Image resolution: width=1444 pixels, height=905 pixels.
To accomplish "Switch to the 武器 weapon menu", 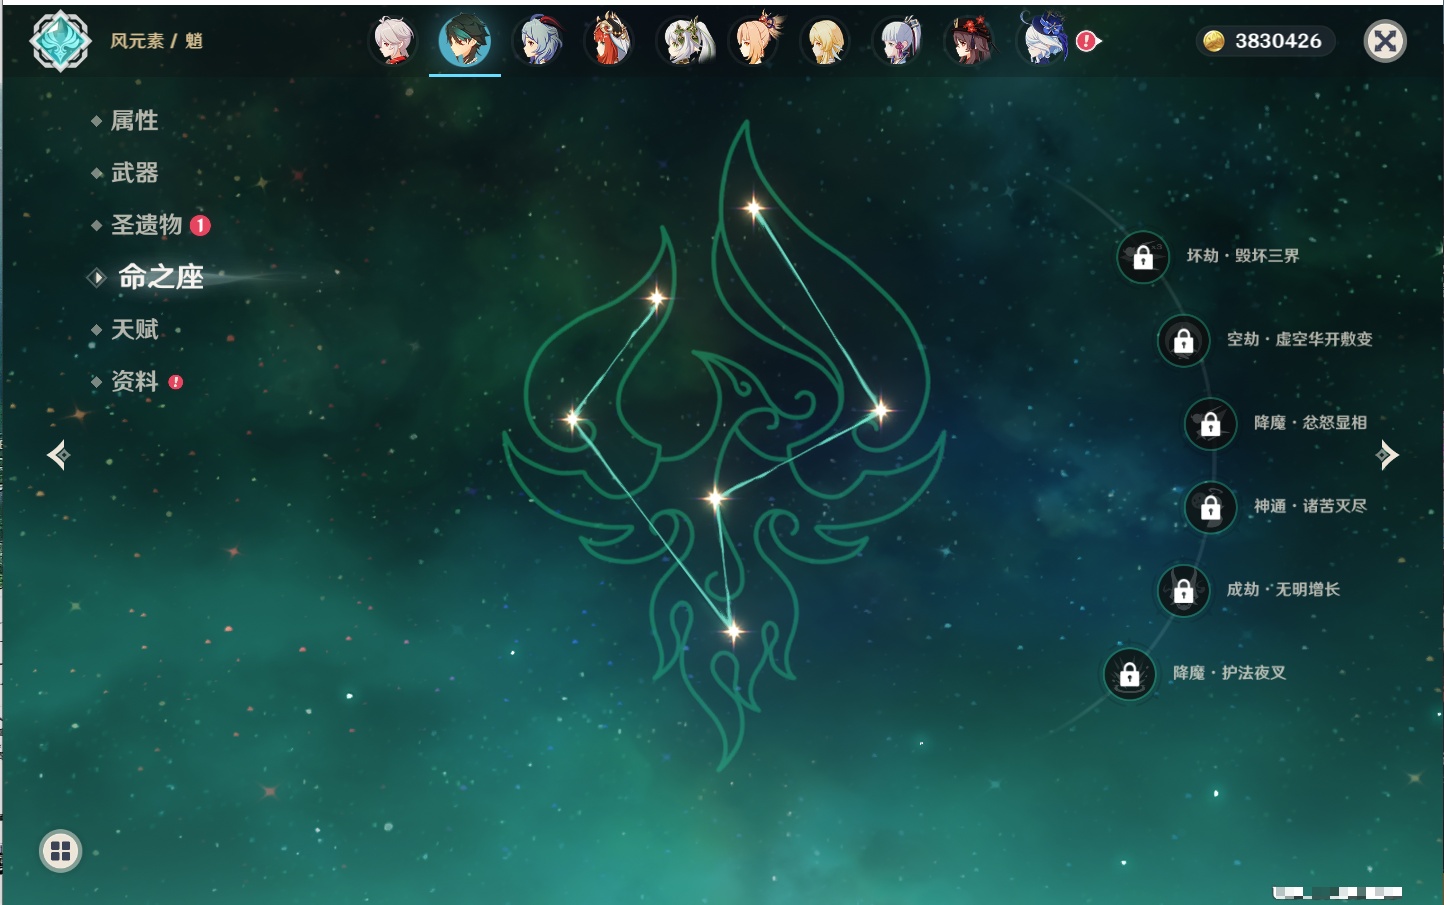I will pos(134,173).
